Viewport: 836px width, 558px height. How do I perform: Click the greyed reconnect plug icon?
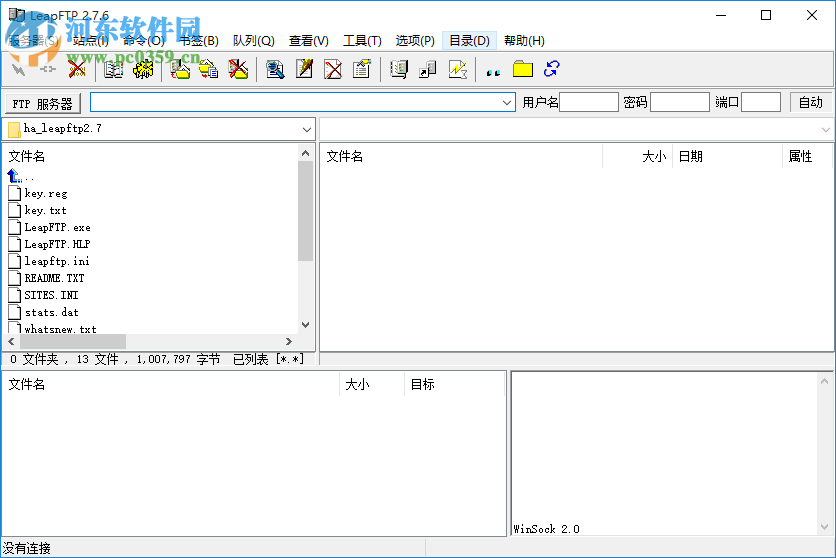pos(47,69)
